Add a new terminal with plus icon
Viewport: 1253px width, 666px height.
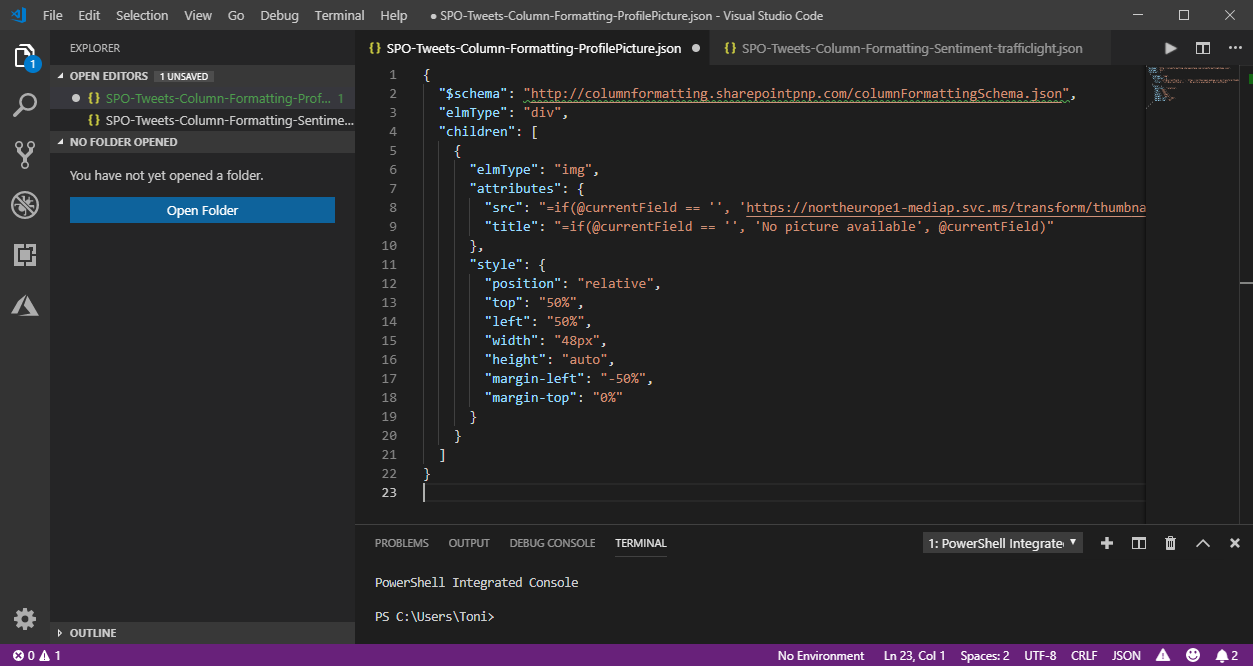click(x=1107, y=543)
